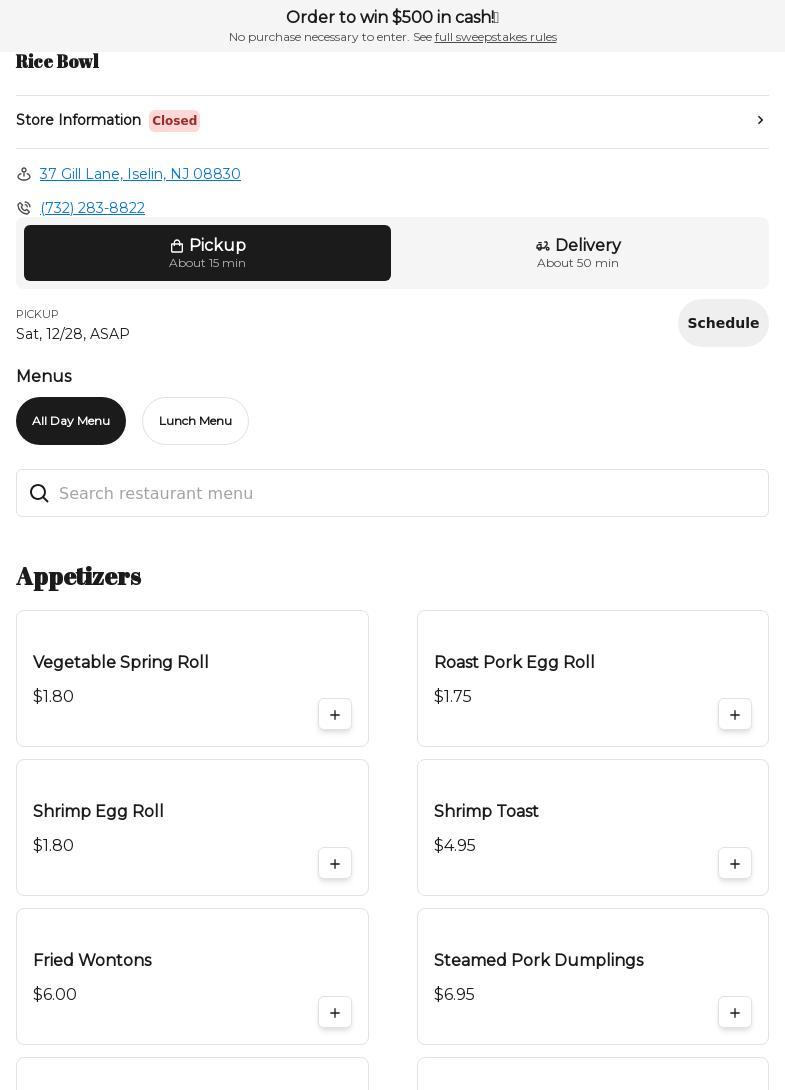Image resolution: width=785 pixels, height=1090 pixels.
Task: Switch order type to Delivery
Action: pyautogui.click(x=578, y=253)
